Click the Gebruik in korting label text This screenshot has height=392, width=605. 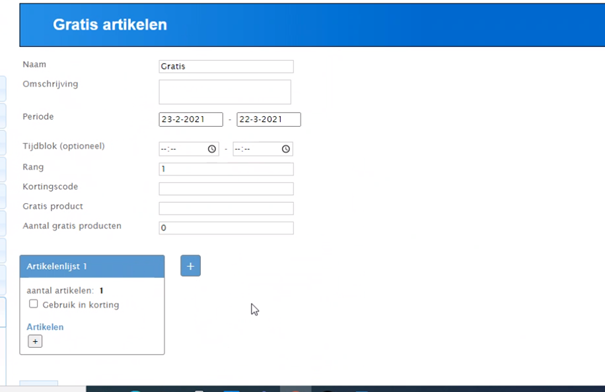pos(81,305)
